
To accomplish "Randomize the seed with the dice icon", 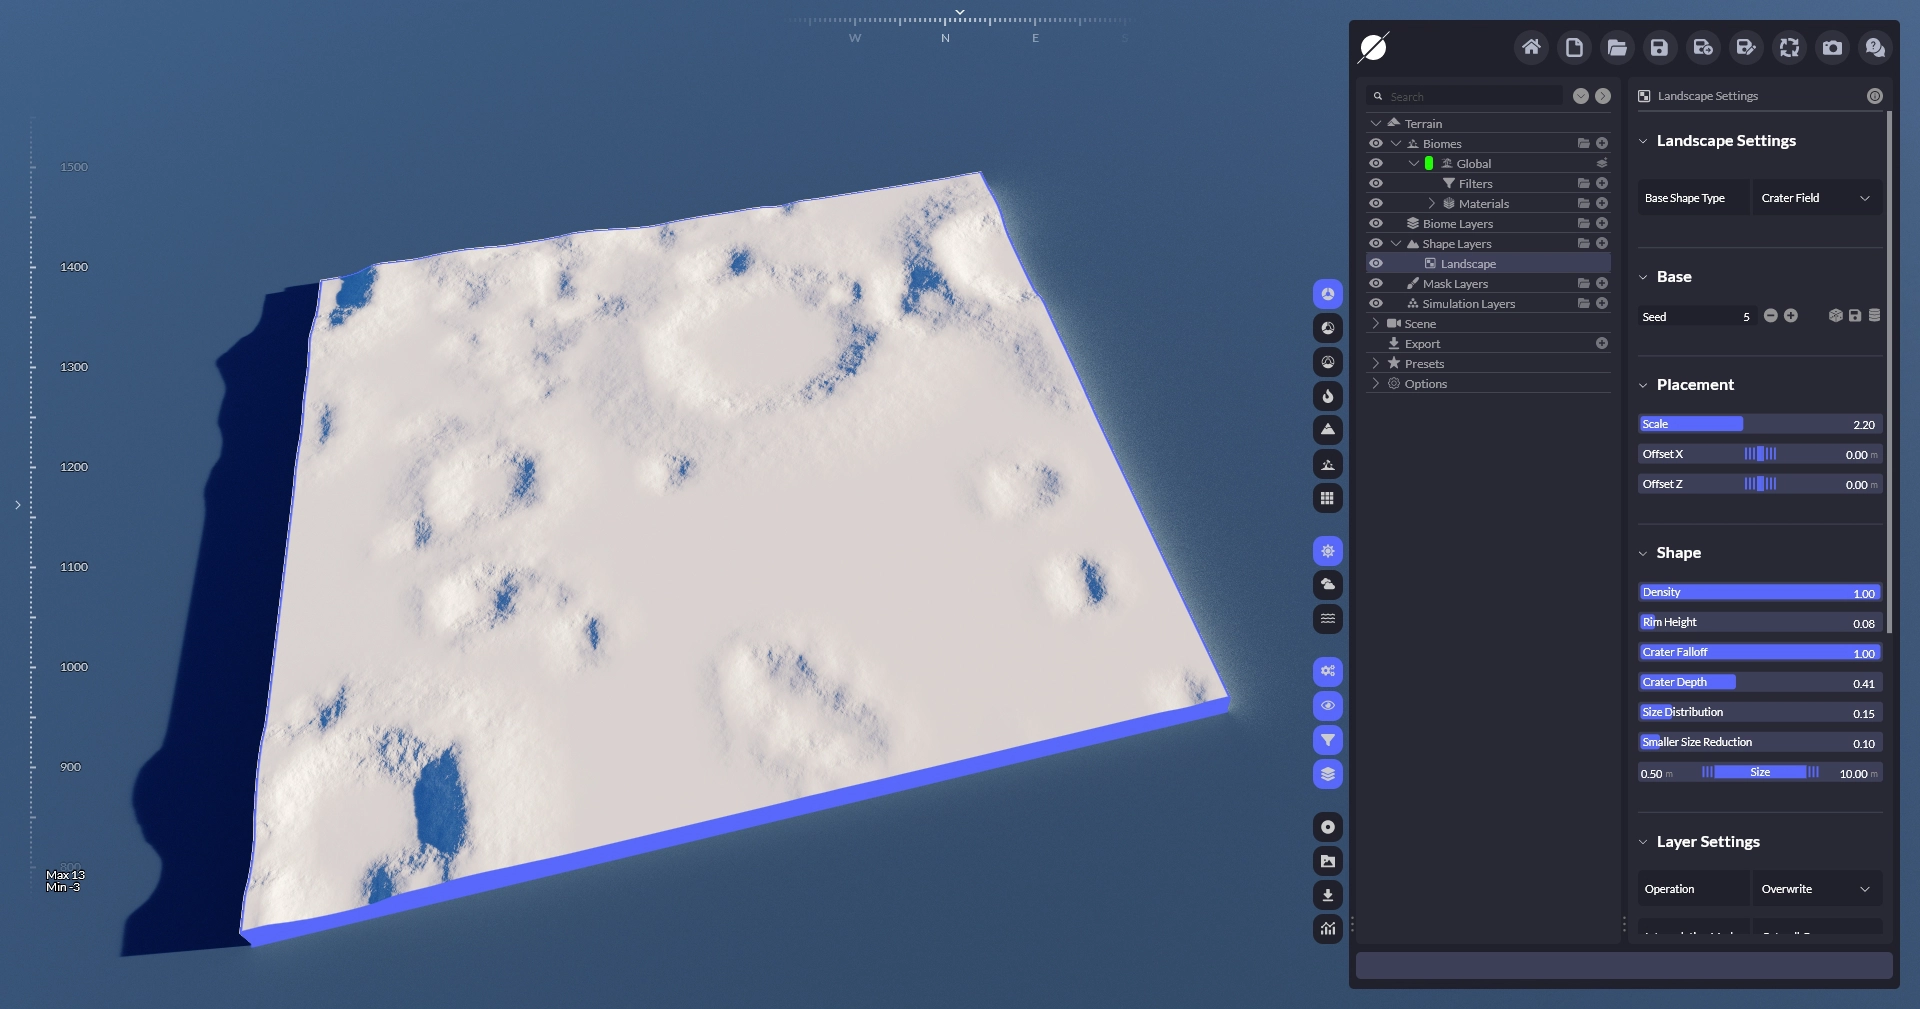I will point(1835,316).
